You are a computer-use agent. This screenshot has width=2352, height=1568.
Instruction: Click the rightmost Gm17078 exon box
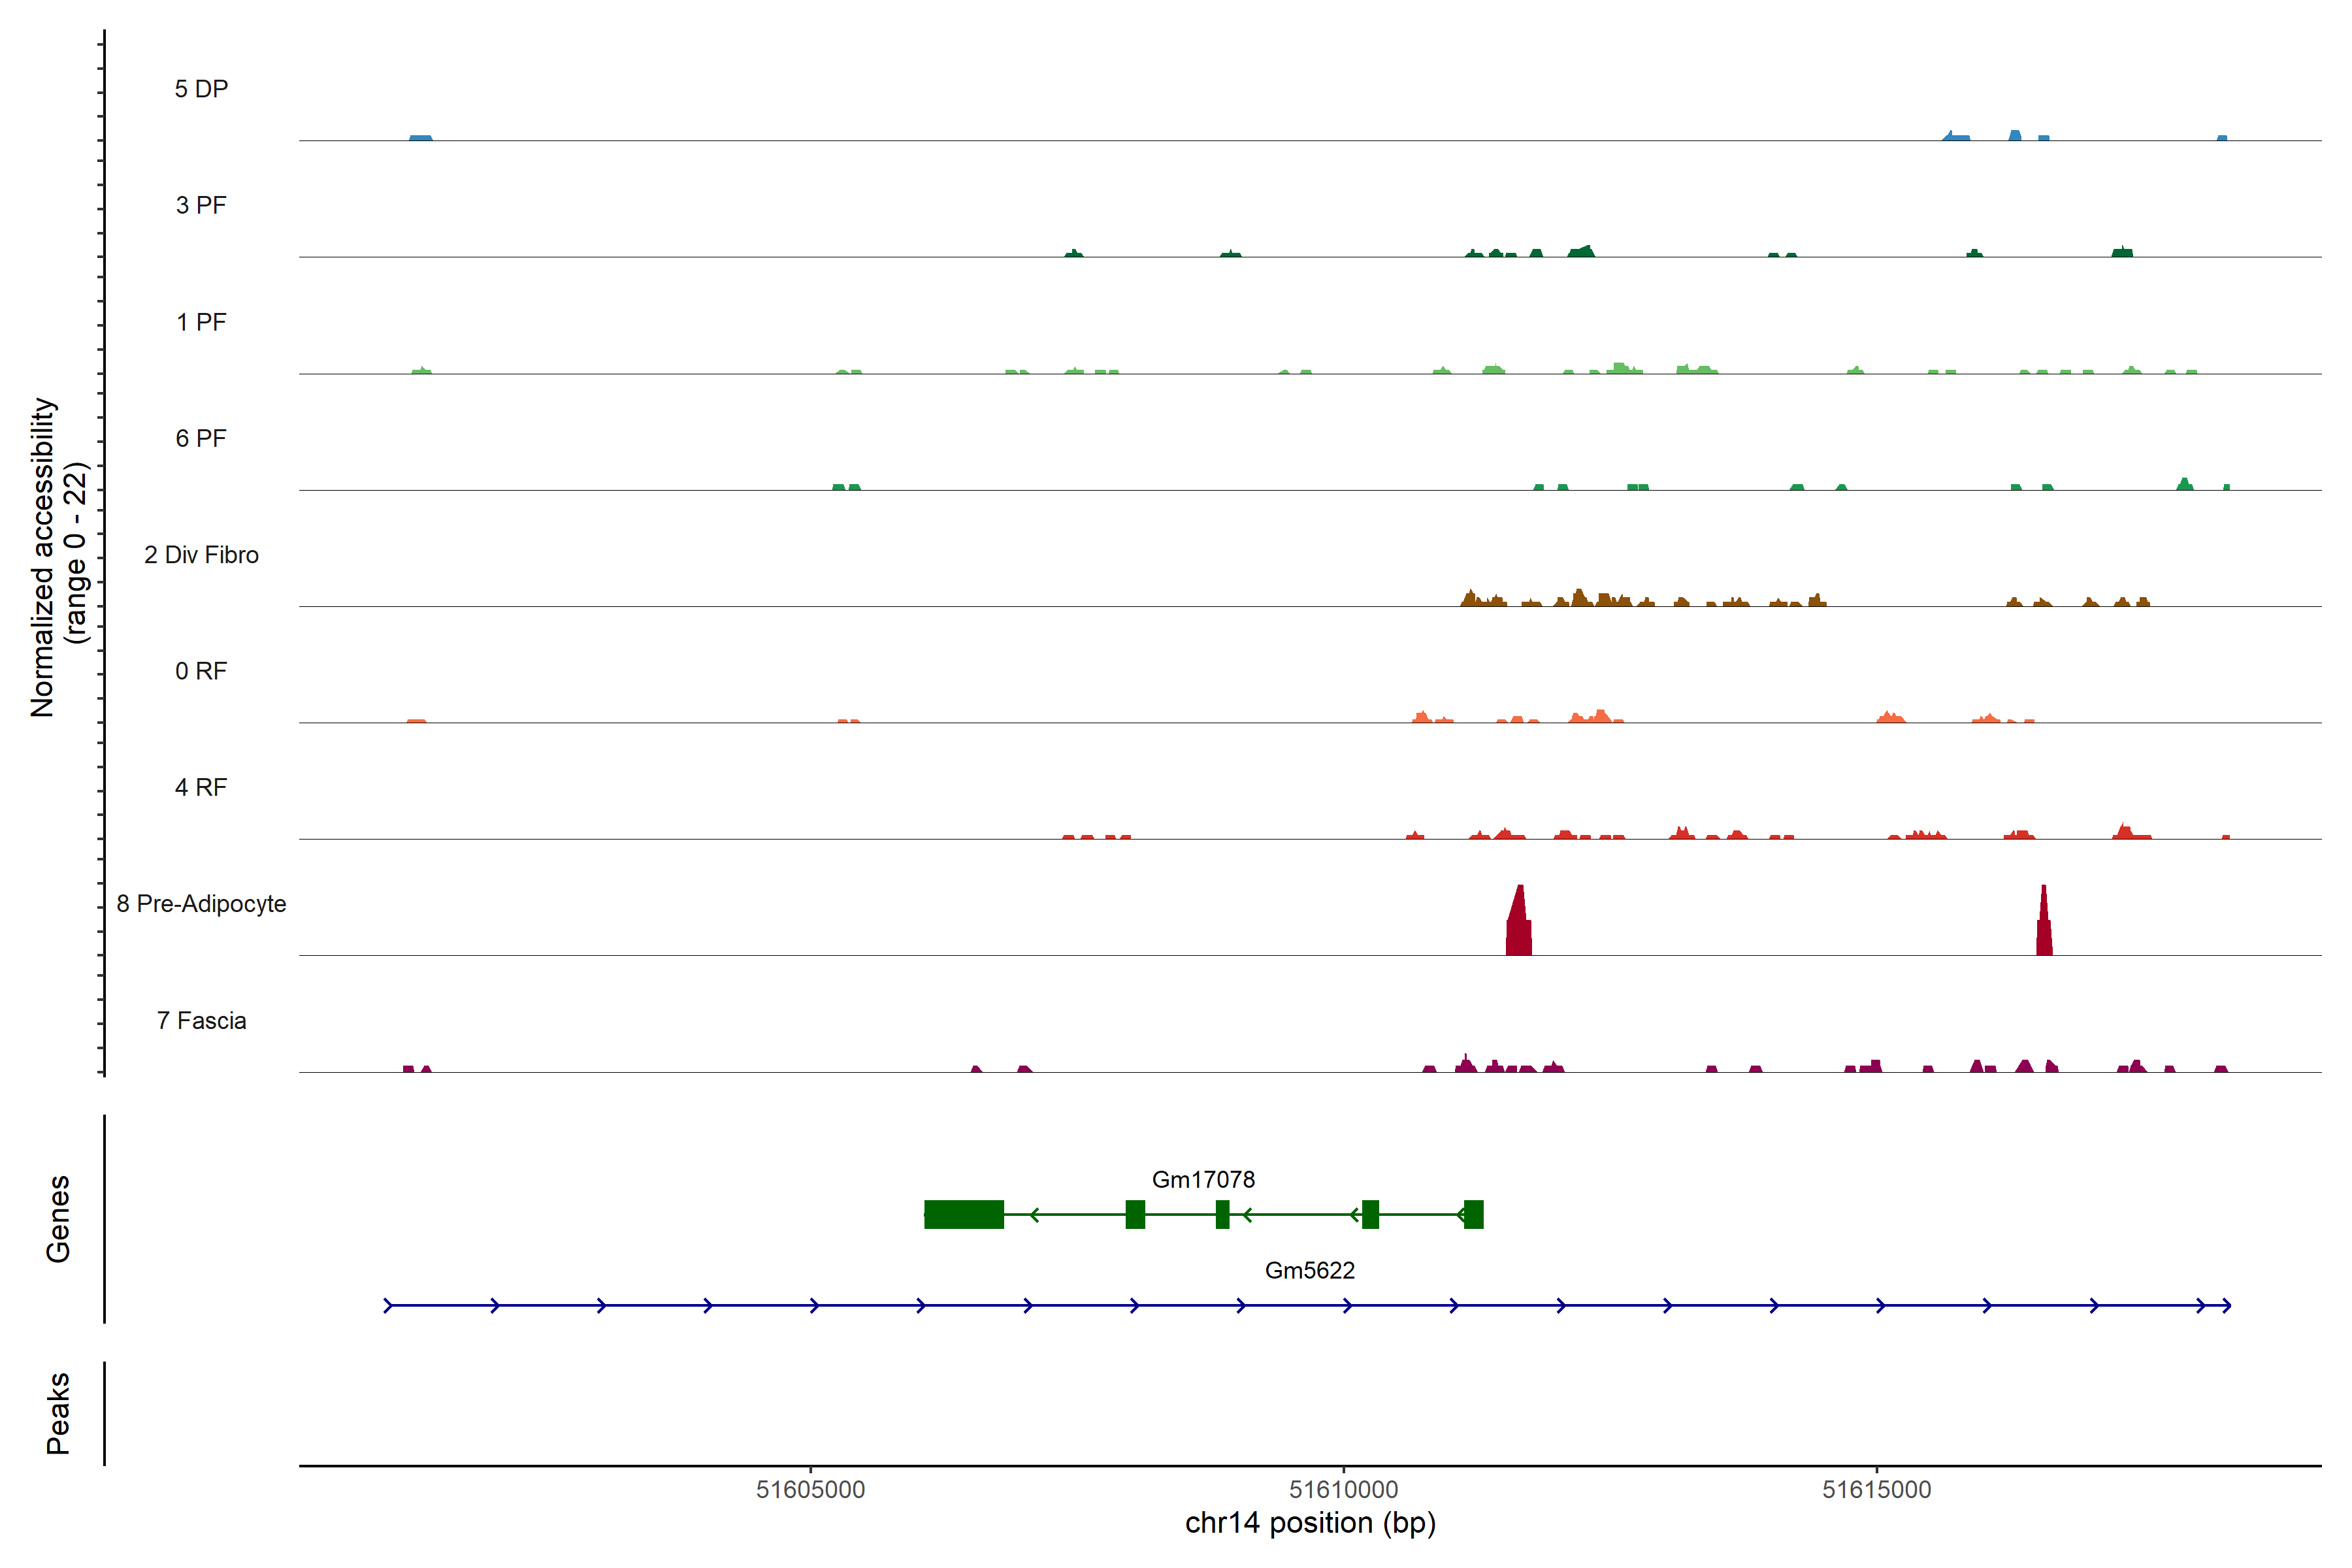click(x=1473, y=1214)
